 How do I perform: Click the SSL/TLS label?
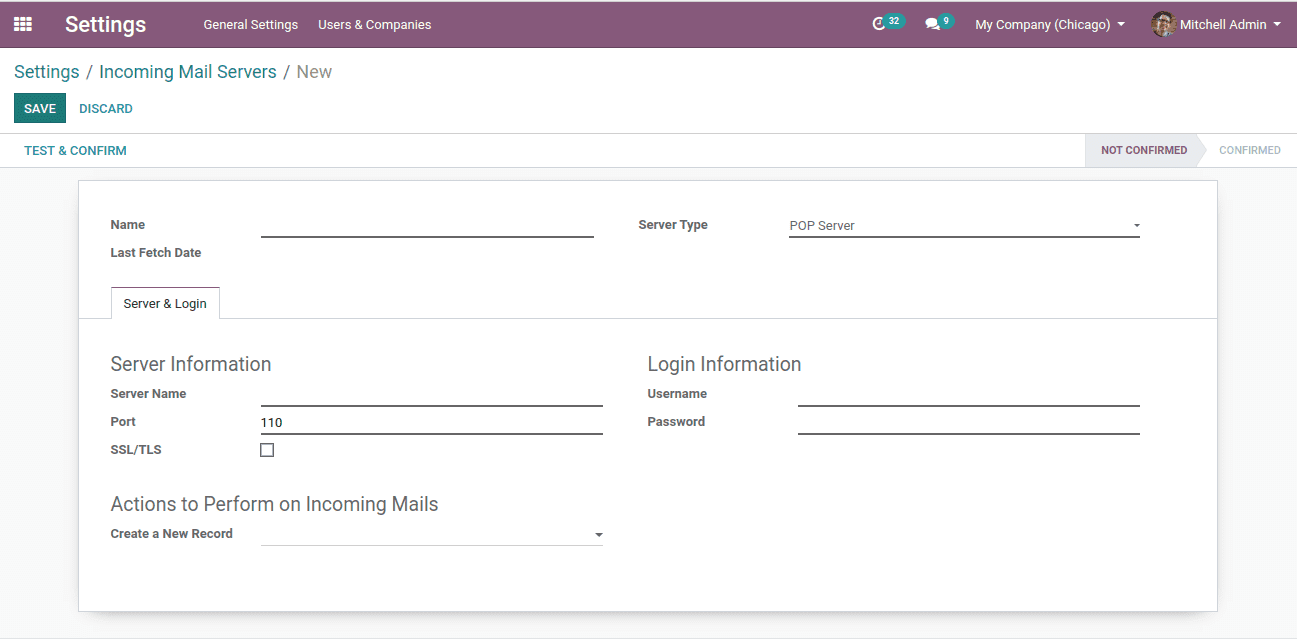136,450
